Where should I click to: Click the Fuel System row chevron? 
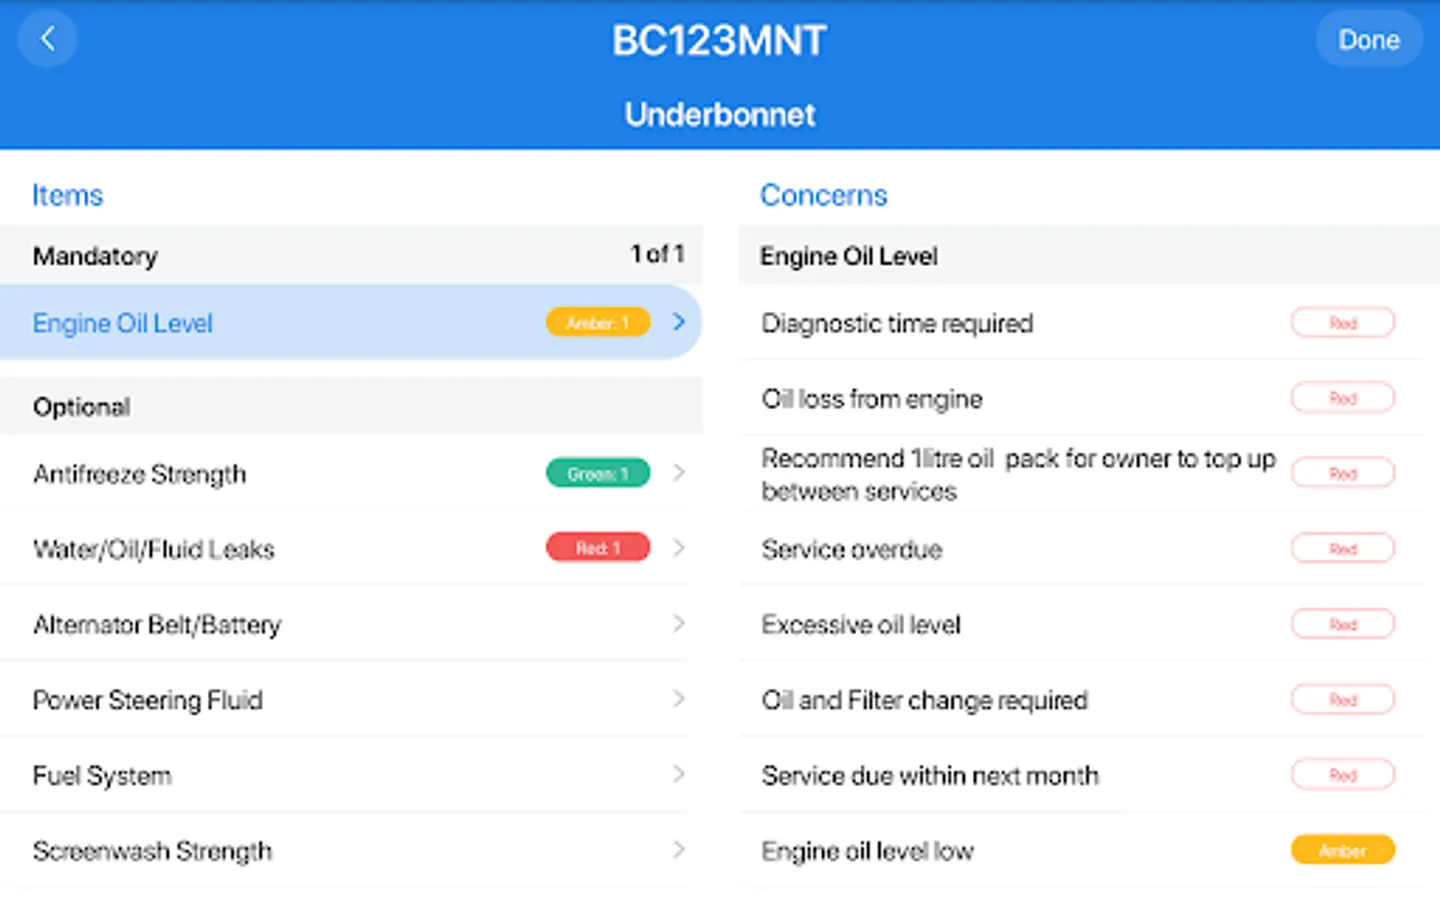(x=679, y=774)
